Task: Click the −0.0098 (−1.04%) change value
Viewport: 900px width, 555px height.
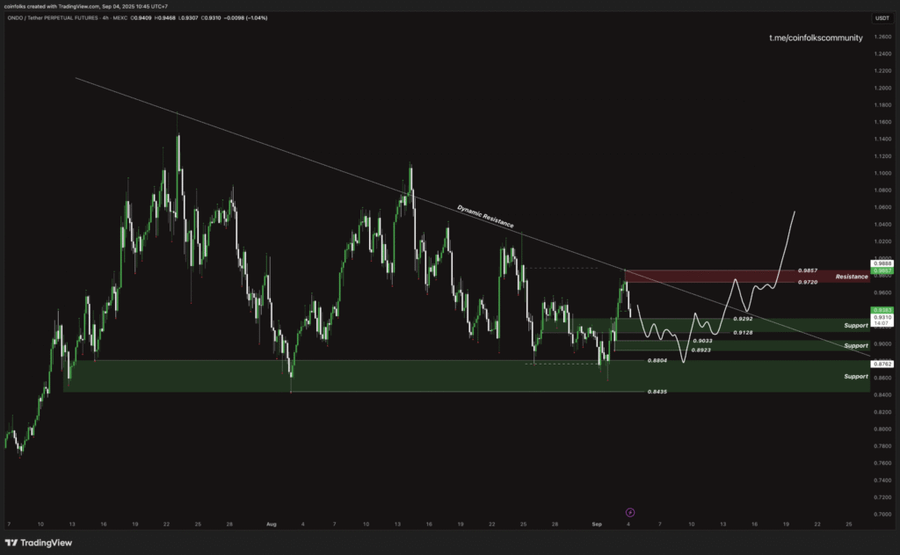Action: pyautogui.click(x=246, y=18)
